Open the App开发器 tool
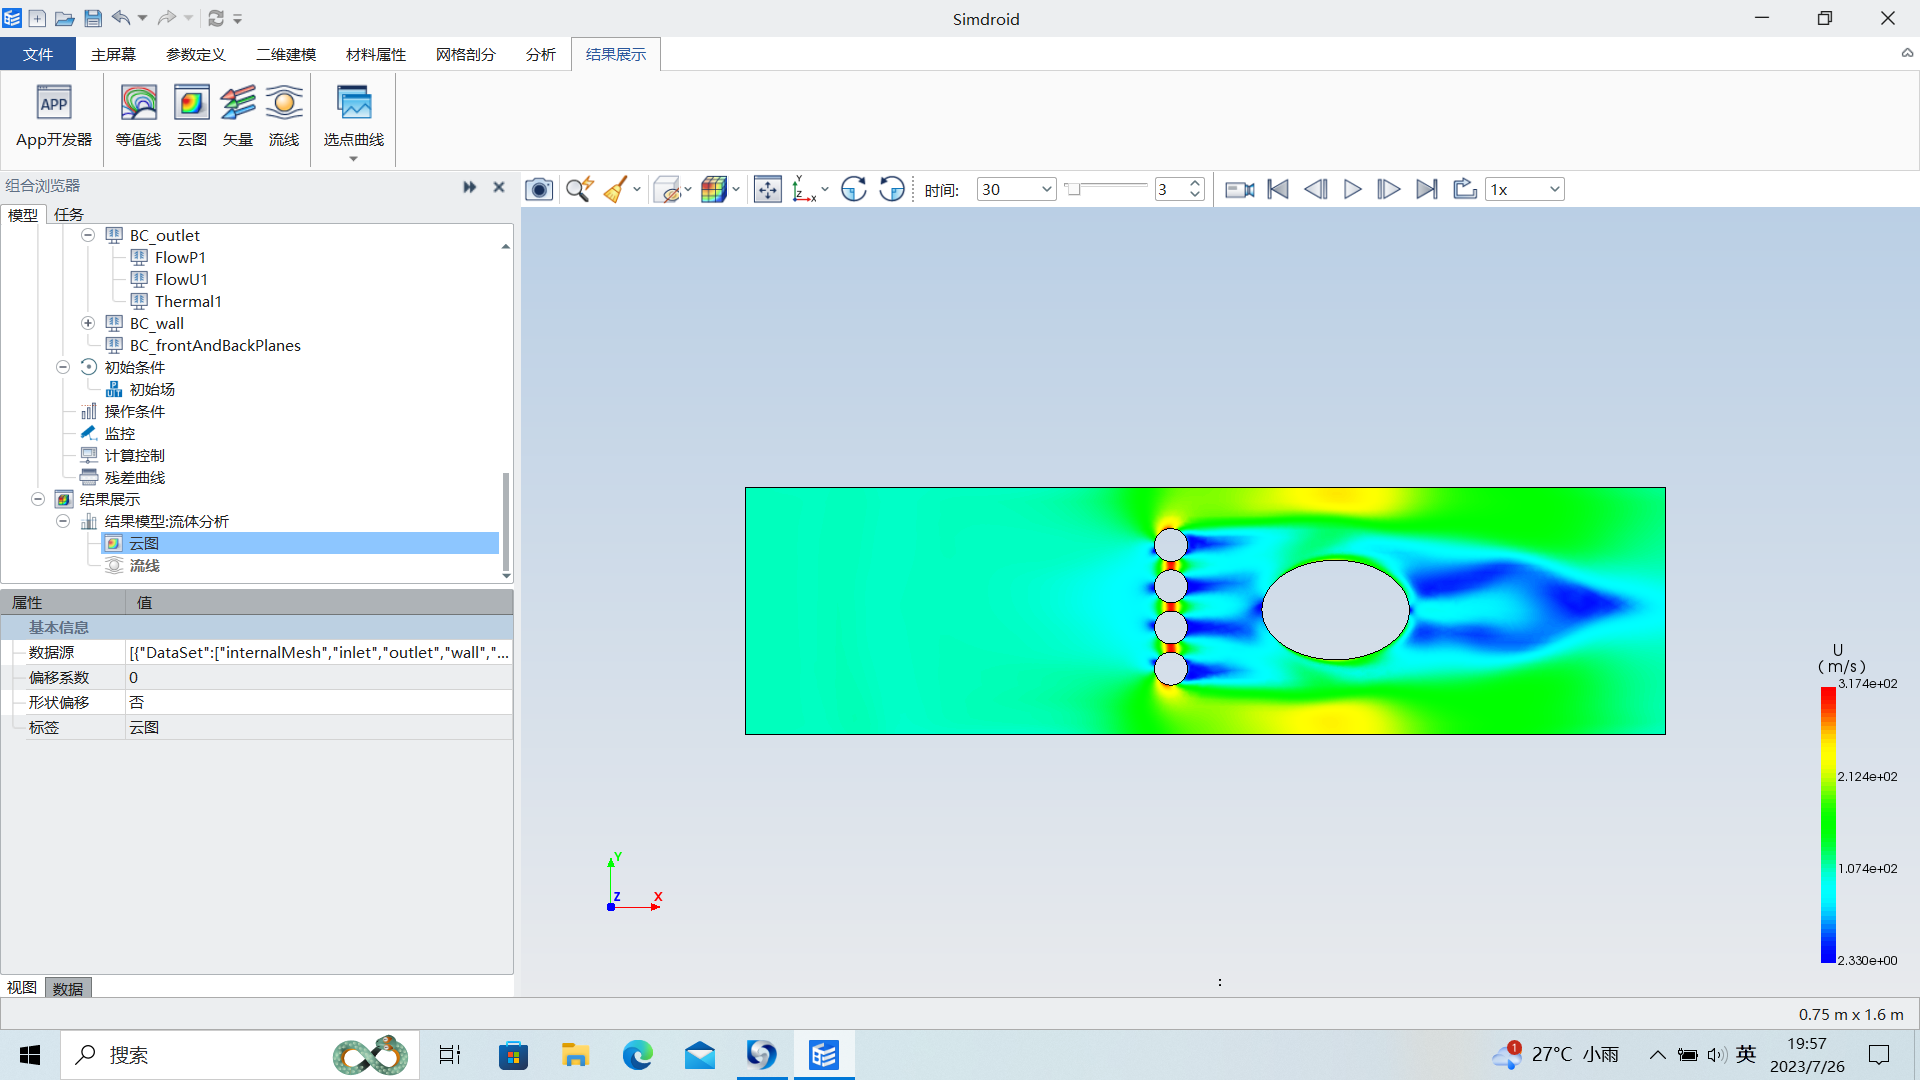Screen dimensions: 1920x1080 pos(54,117)
